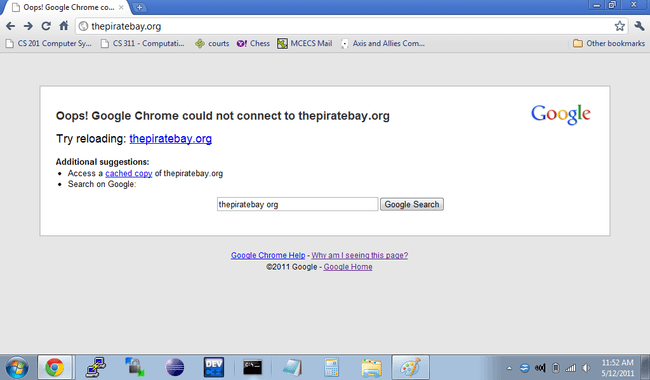Open the Command Prompt taskbar icon
The width and height of the screenshot is (650, 380).
click(x=252, y=367)
